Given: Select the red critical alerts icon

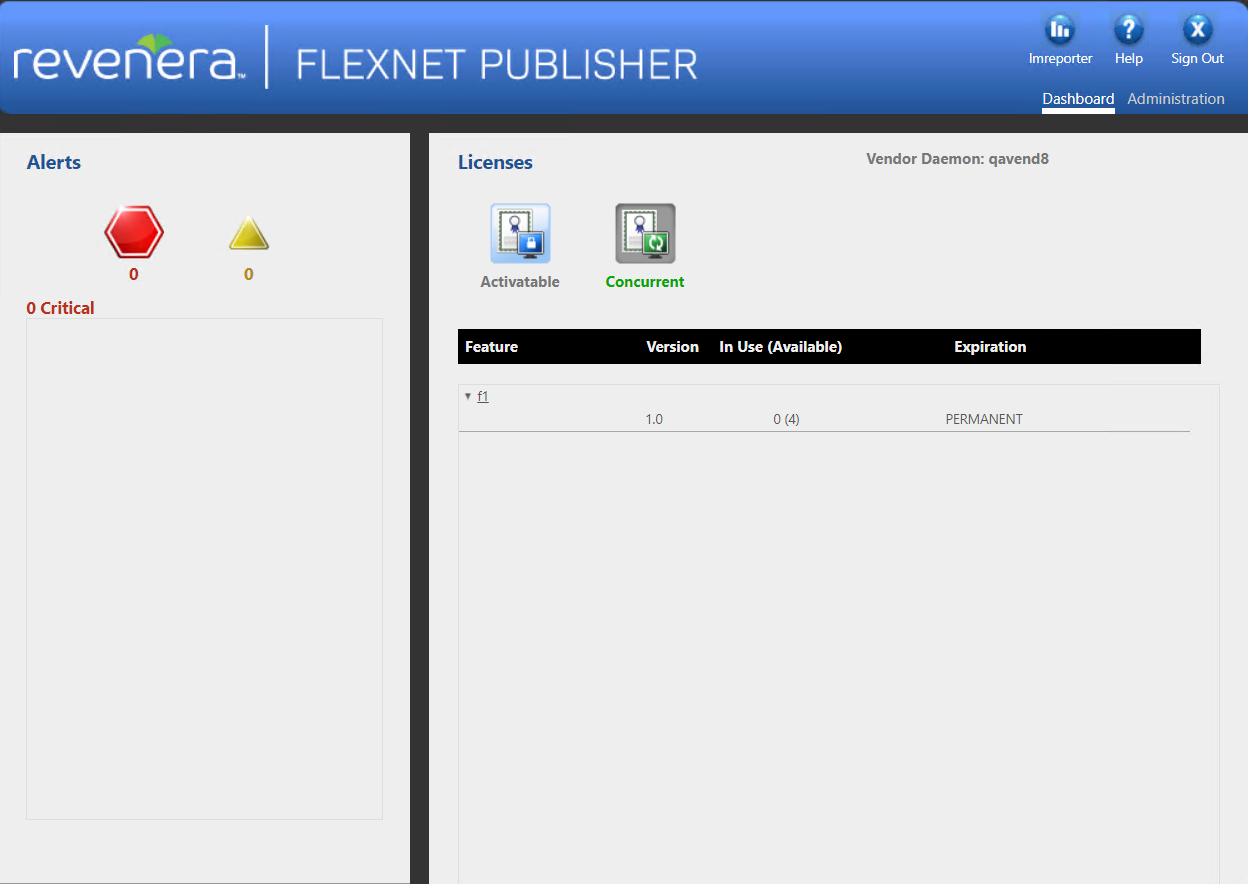Looking at the screenshot, I should coord(134,233).
